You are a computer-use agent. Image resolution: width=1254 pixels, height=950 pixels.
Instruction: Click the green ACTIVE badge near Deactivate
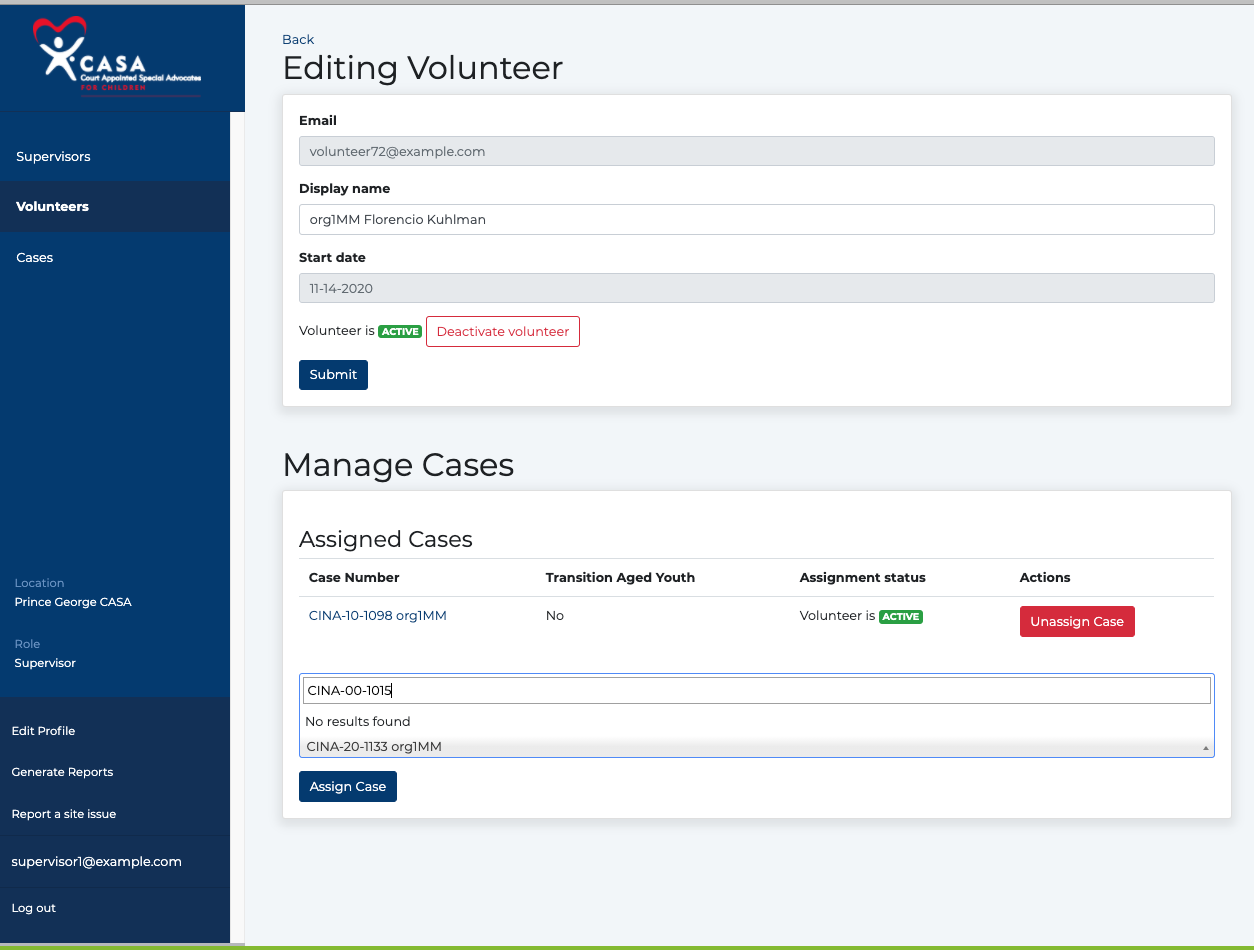tap(400, 332)
